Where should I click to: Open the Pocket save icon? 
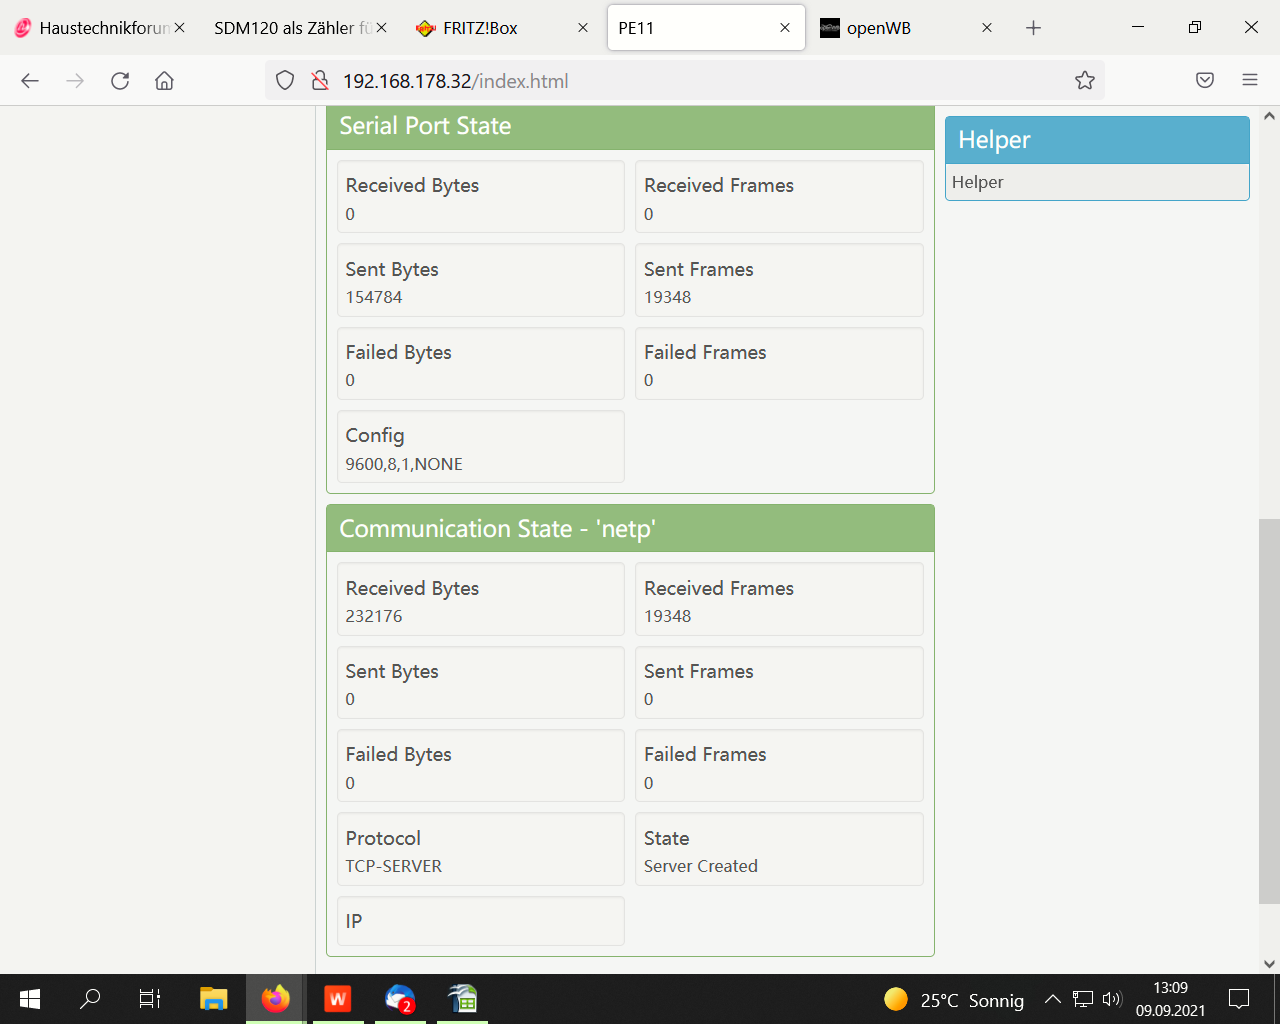(x=1205, y=81)
